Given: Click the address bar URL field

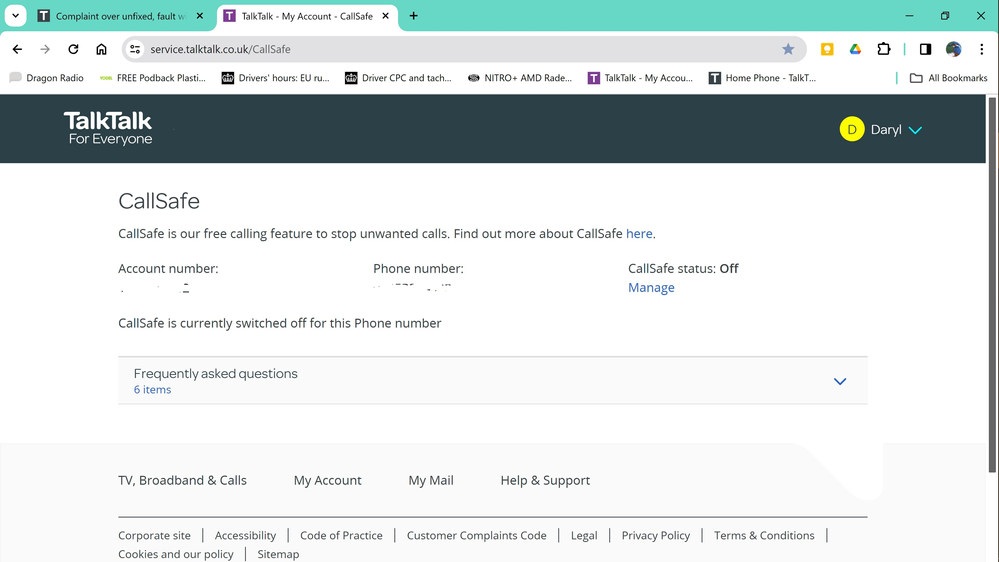Looking at the screenshot, I should tap(450, 49).
